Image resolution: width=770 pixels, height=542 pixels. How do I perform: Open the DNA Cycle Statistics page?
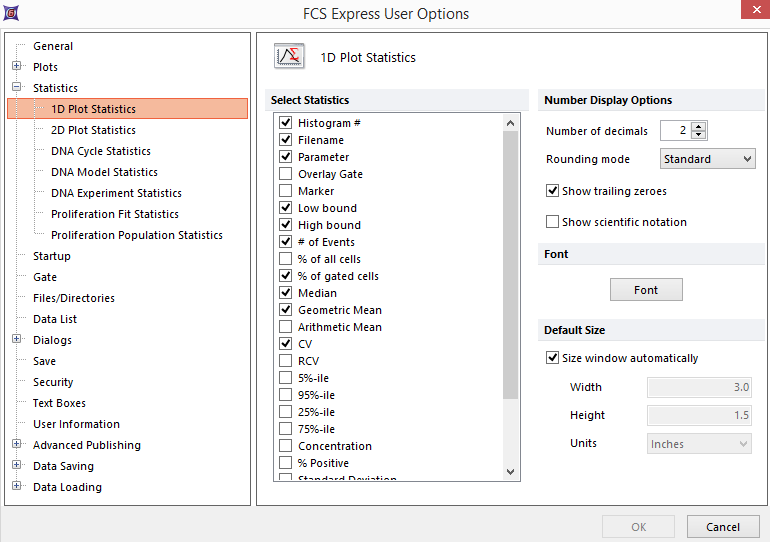101,151
